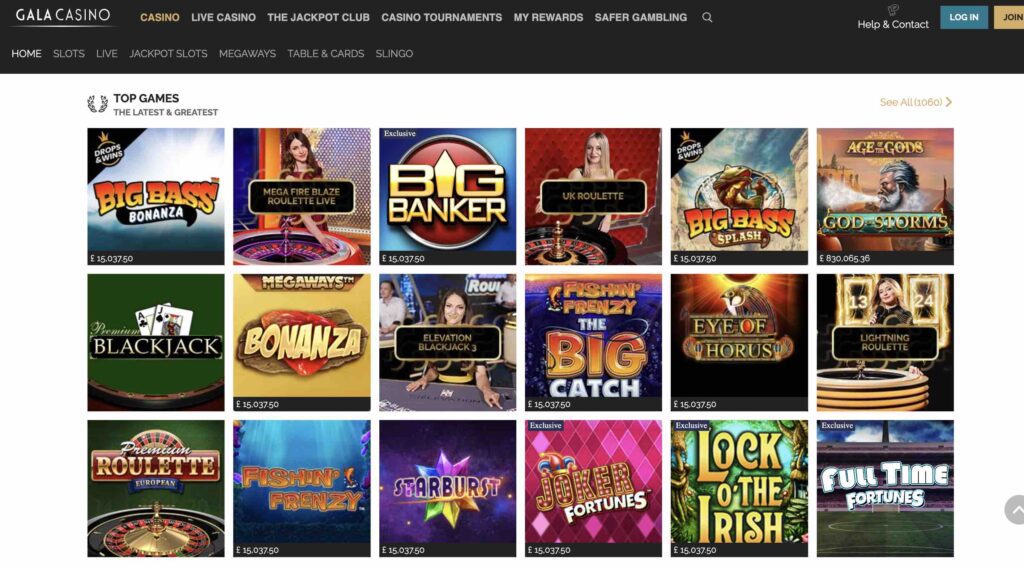Switch to the Table & Cards tab

pos(326,54)
